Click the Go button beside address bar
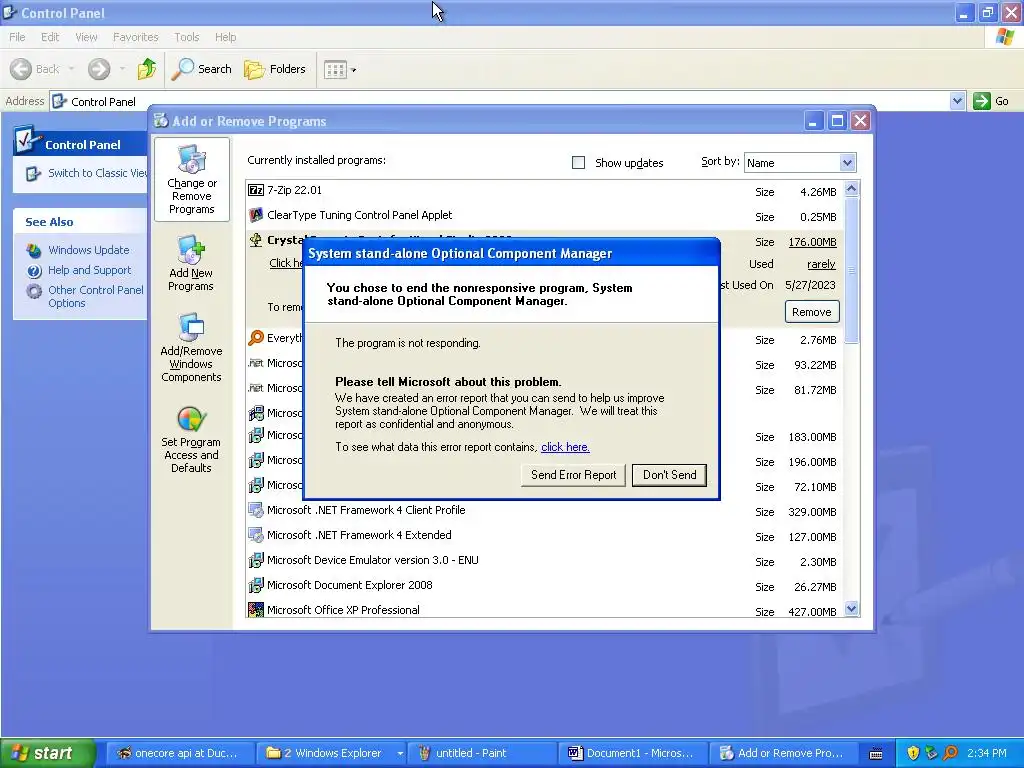The width and height of the screenshot is (1024, 768). (x=991, y=101)
